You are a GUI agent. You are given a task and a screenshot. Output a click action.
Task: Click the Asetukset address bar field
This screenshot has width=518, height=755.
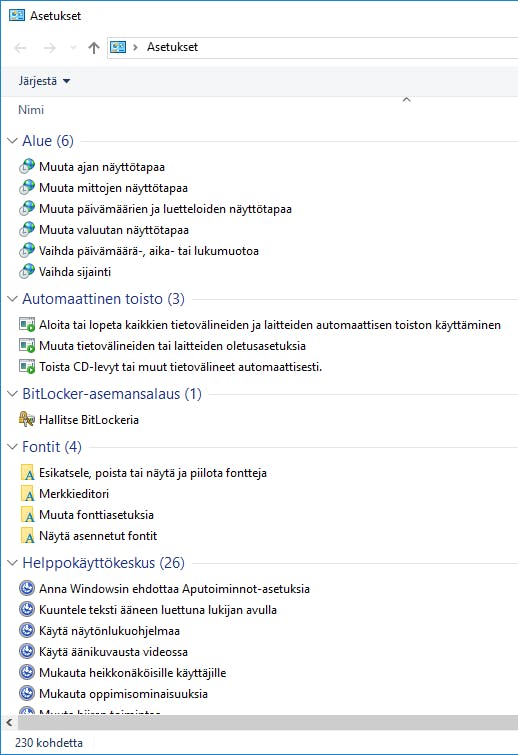312,47
